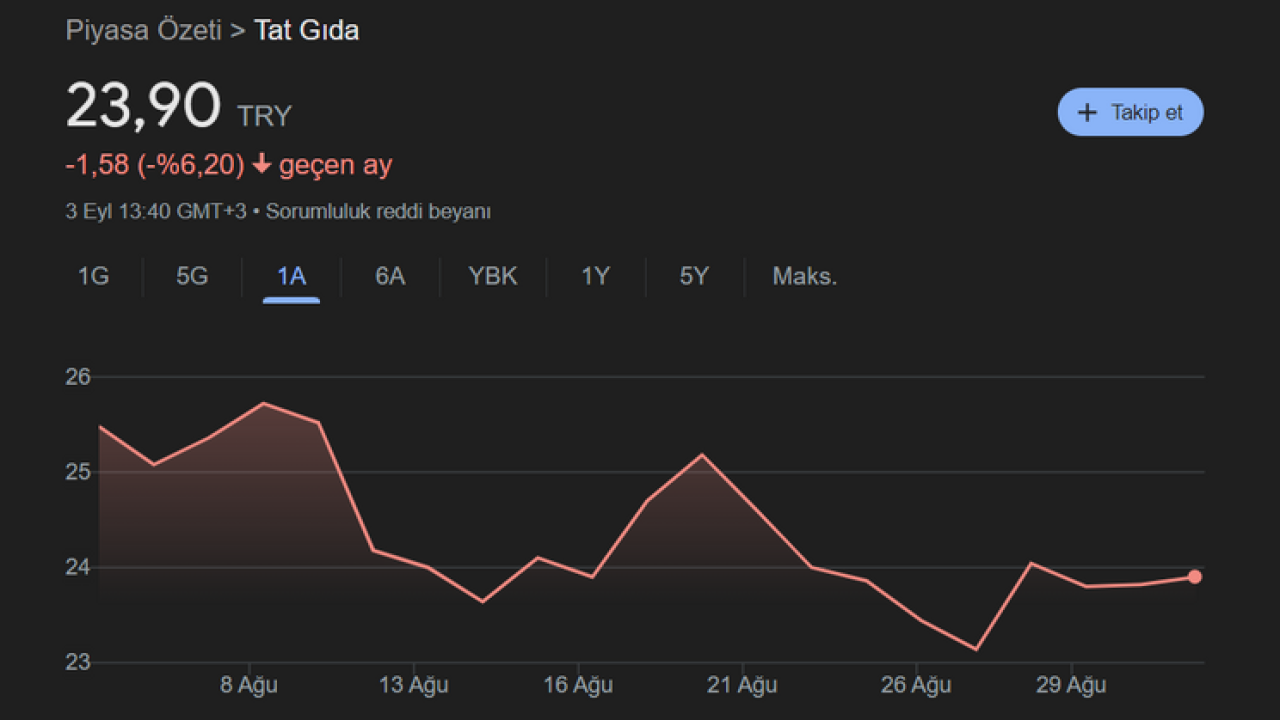This screenshot has height=720, width=1280.
Task: Click the 23,90 price value
Action: pyautogui.click(x=143, y=106)
